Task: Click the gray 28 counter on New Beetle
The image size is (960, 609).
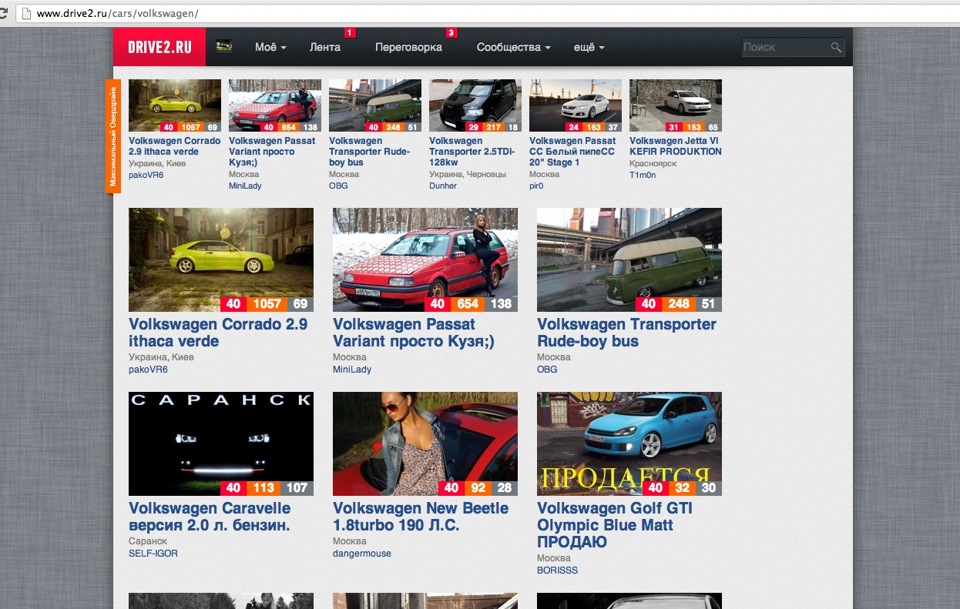Action: 504,488
